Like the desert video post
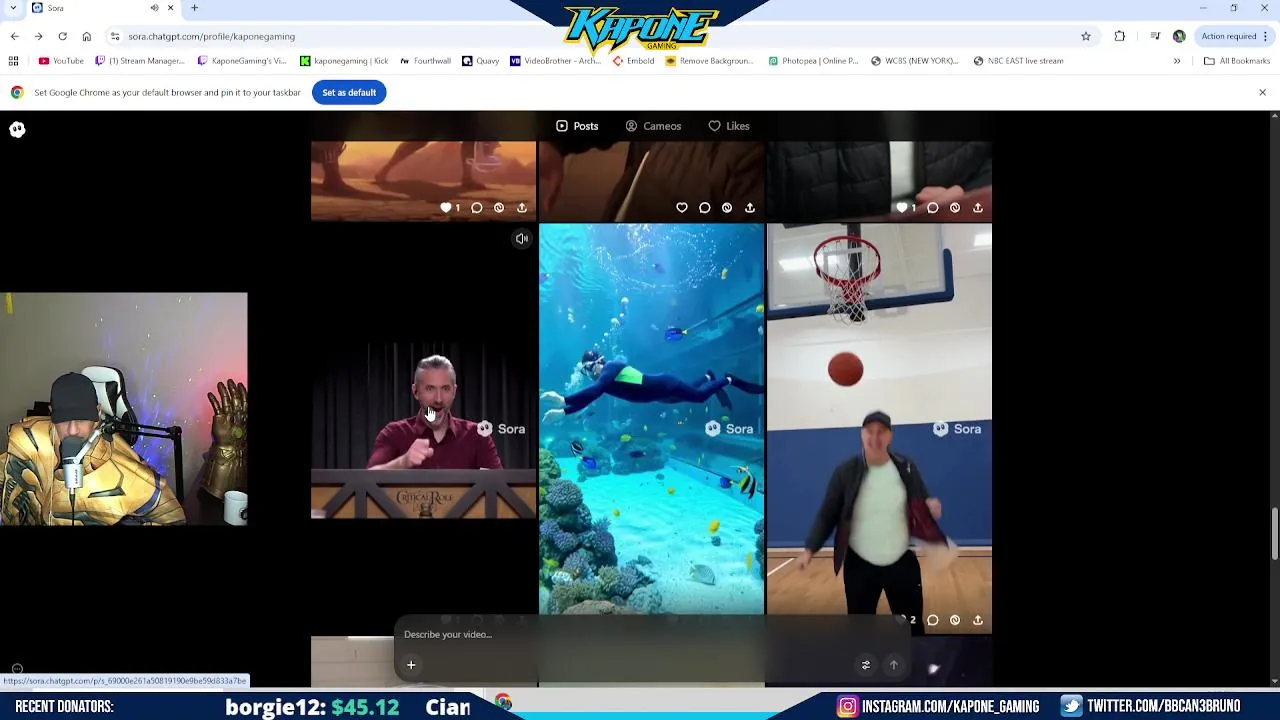1280x720 pixels. (x=446, y=208)
